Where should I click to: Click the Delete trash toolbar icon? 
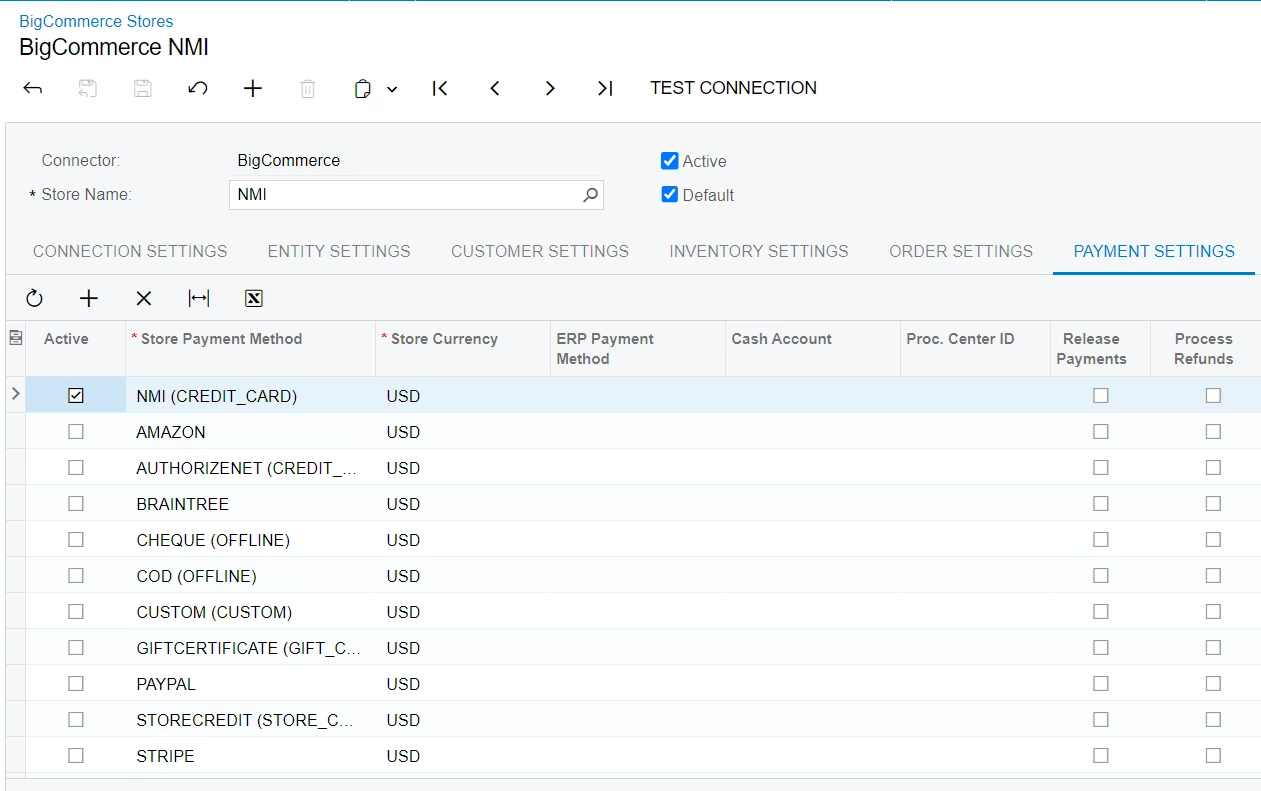[308, 88]
